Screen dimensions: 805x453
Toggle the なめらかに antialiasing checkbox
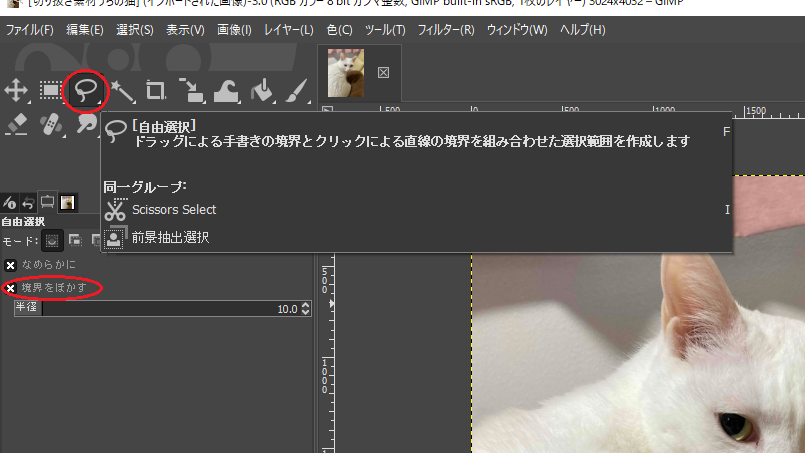11,265
